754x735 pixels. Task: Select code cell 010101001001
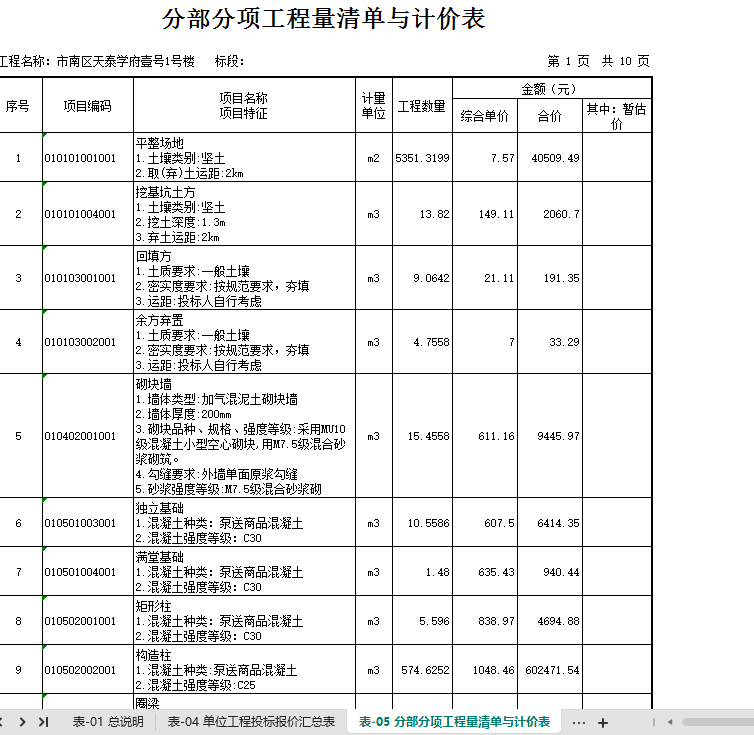(88, 158)
